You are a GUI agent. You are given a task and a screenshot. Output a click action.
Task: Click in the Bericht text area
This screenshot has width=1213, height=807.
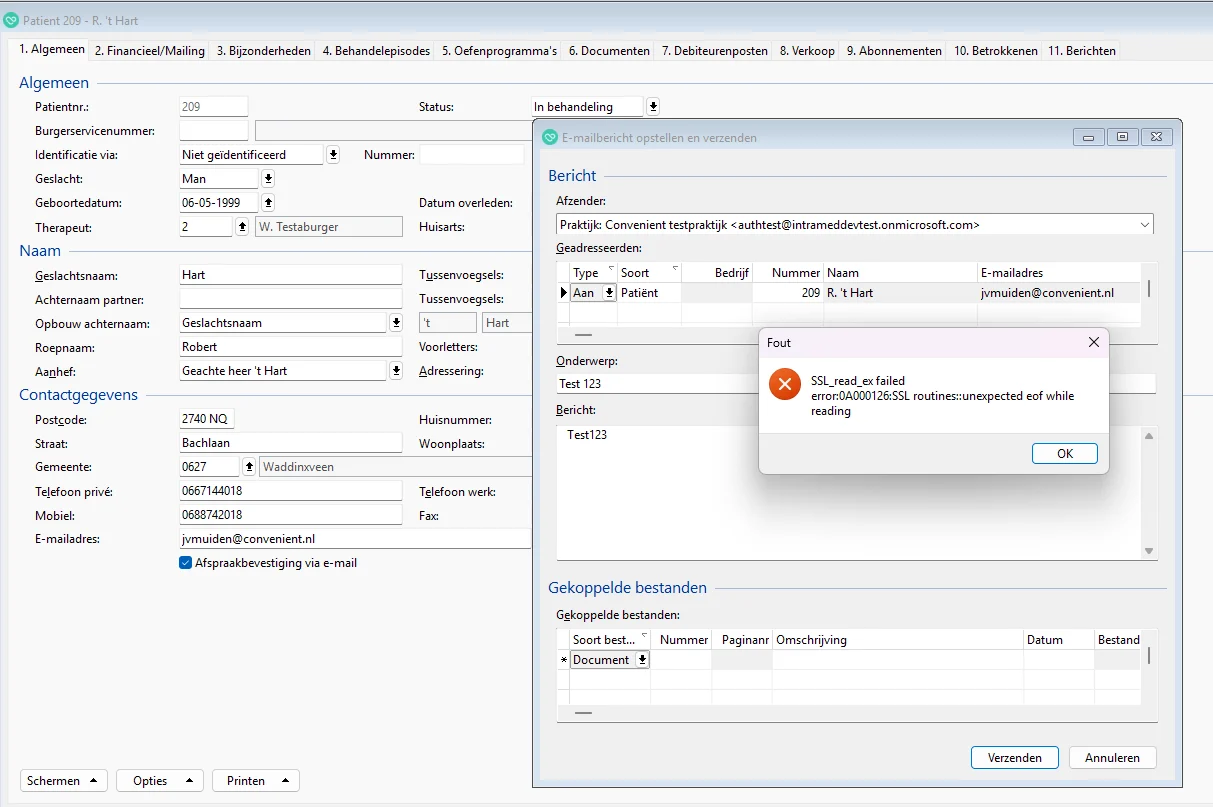click(848, 492)
